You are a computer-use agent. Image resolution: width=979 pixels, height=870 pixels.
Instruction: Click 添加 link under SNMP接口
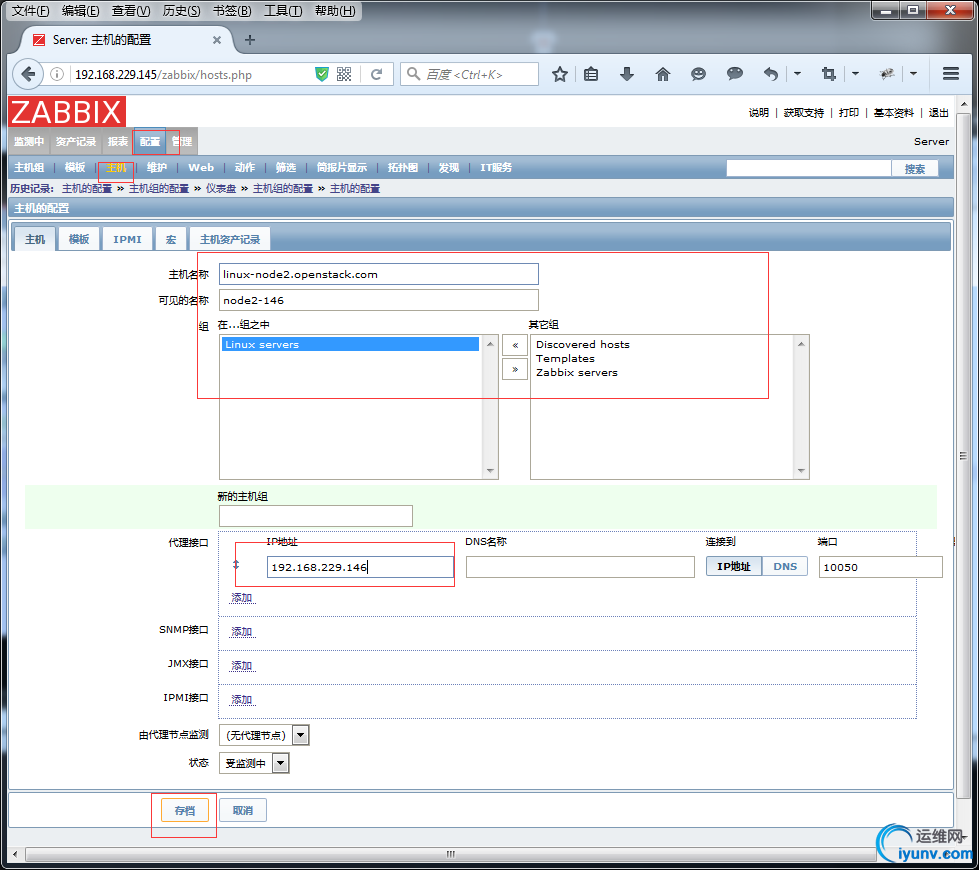tap(242, 632)
